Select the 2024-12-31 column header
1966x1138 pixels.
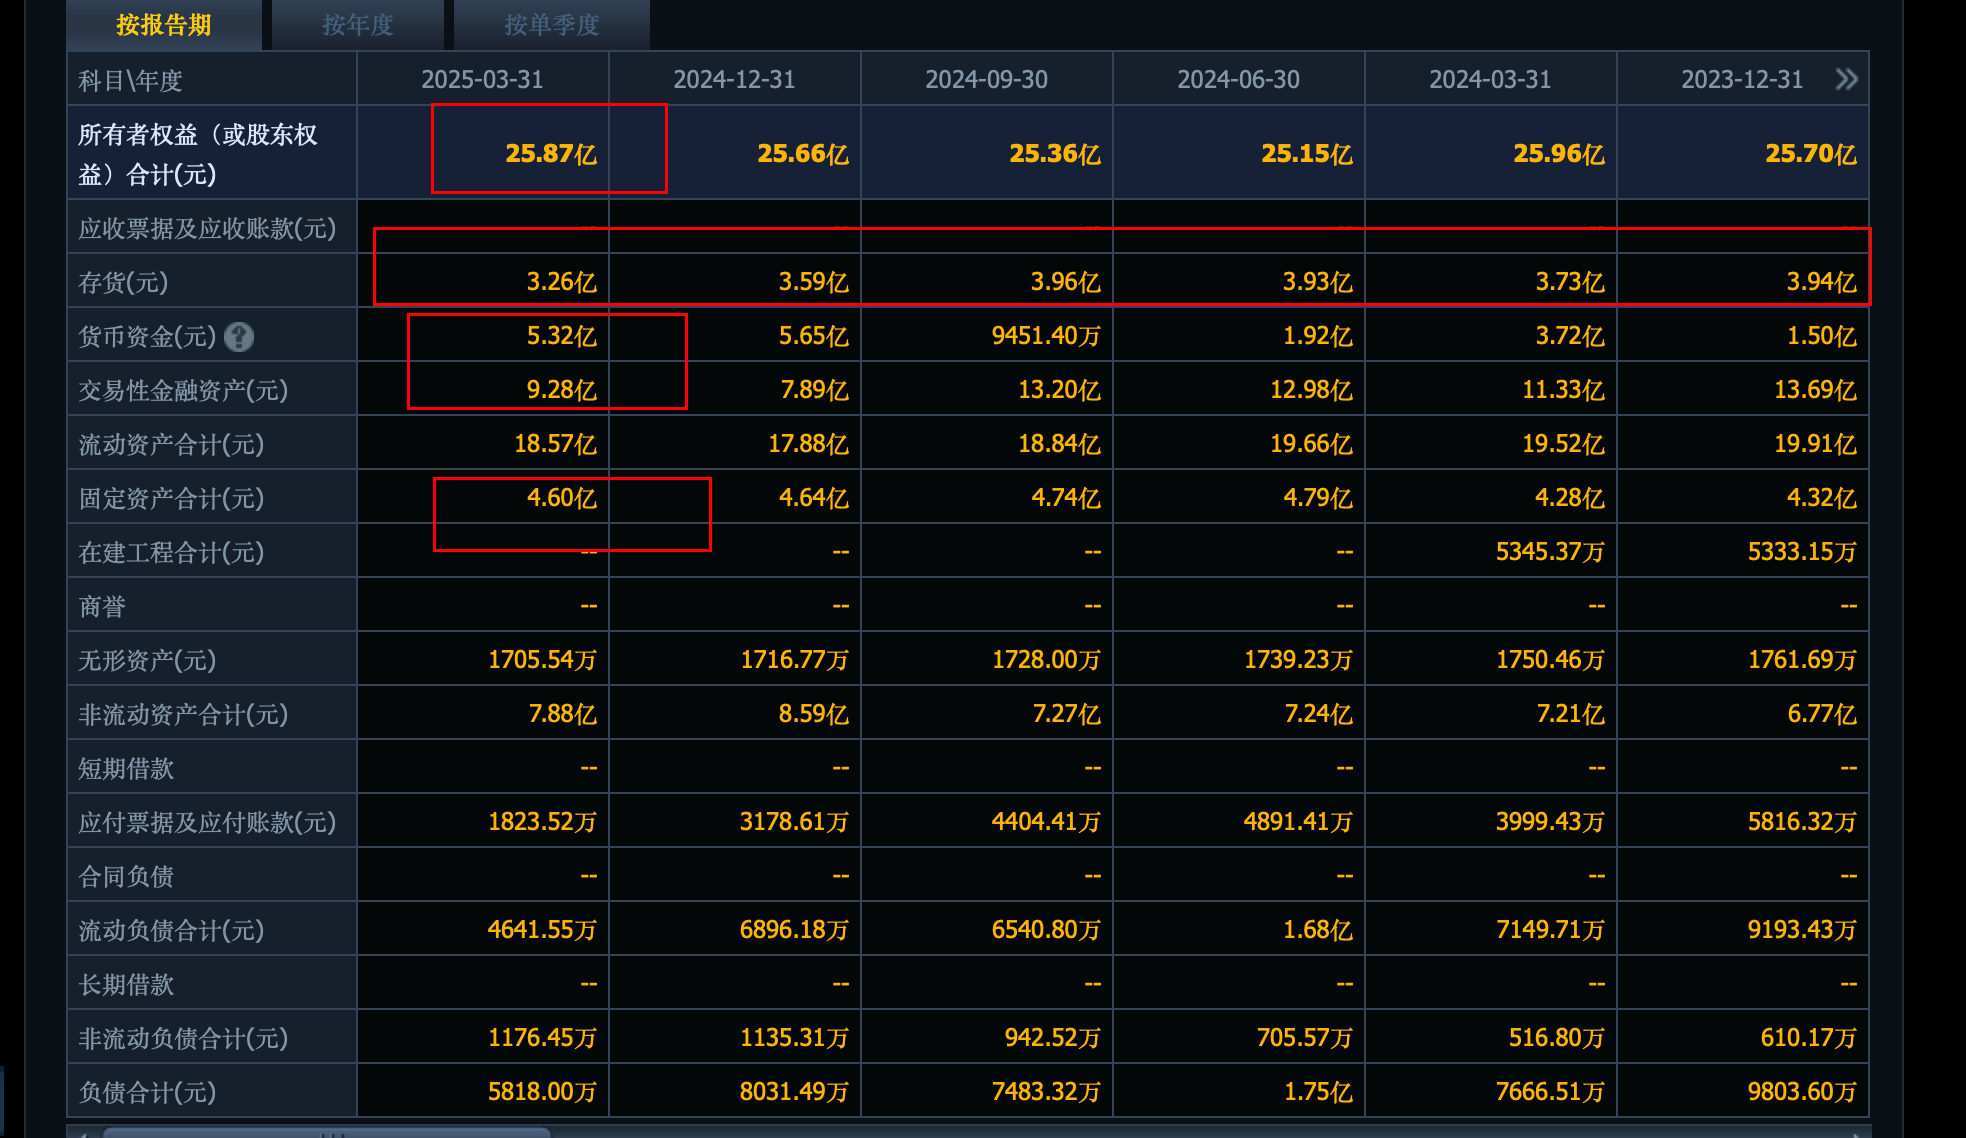[734, 79]
